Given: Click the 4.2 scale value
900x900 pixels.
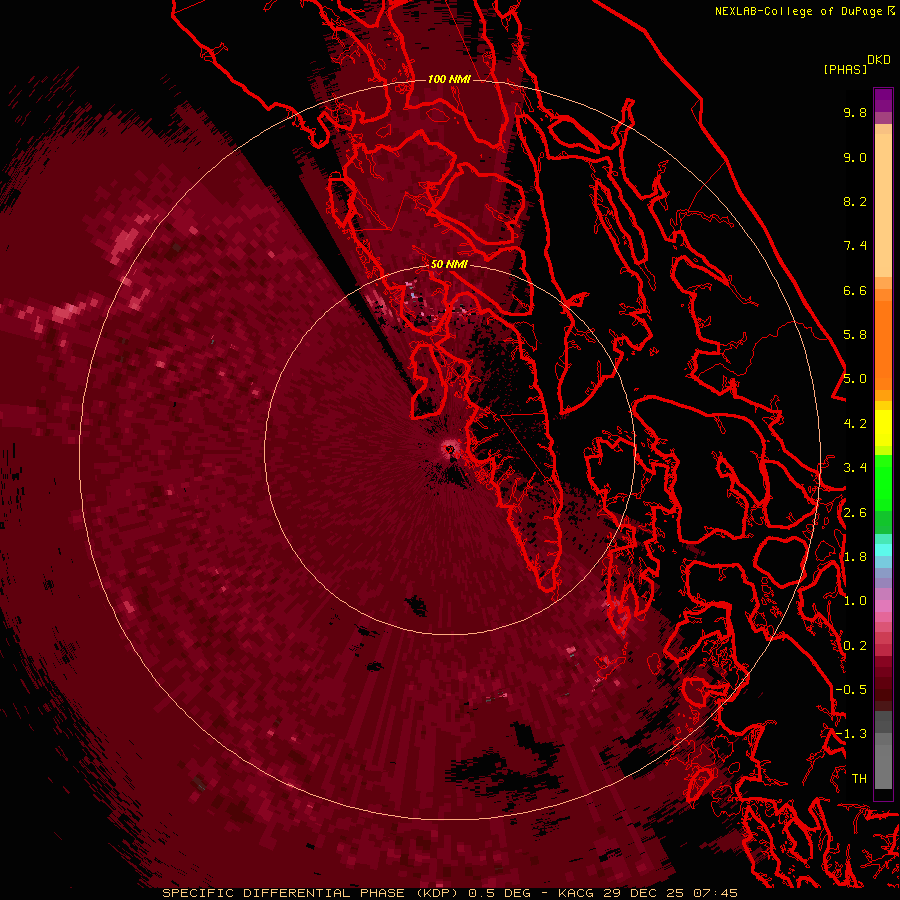Looking at the screenshot, I should tap(855, 424).
